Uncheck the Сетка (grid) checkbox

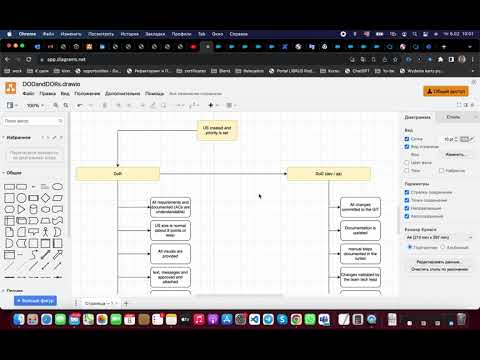tap(407, 139)
